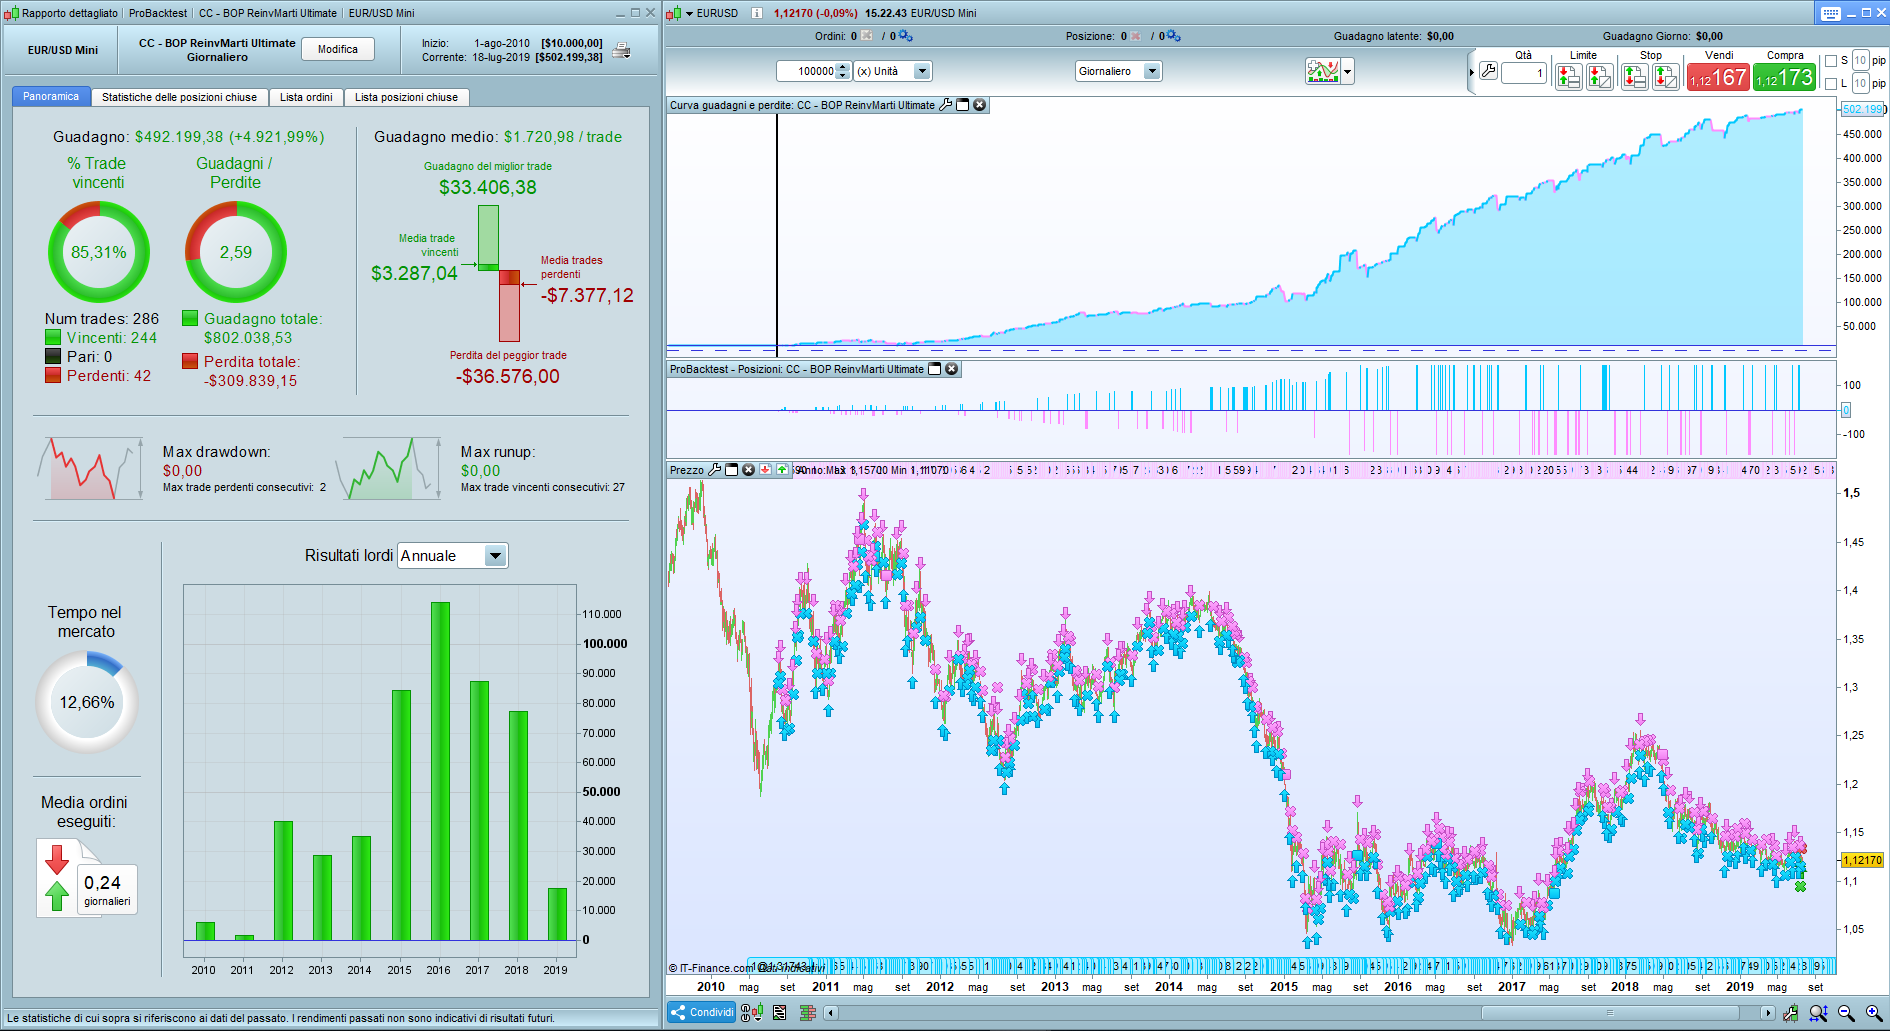Open position settings gears next to Posizione
The width and height of the screenshot is (1890, 1031).
tap(1173, 36)
